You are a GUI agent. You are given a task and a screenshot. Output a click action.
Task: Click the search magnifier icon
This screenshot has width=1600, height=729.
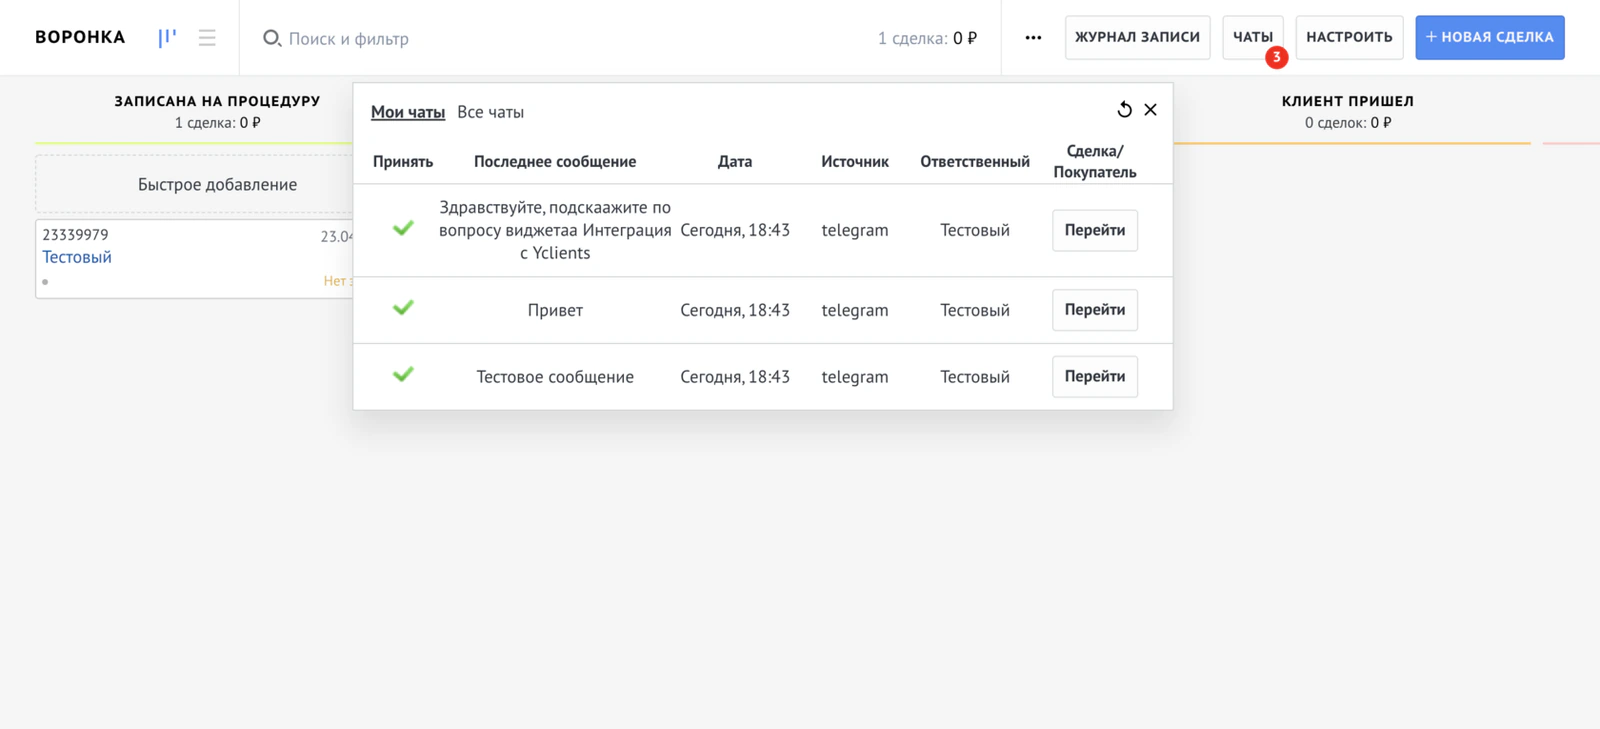[271, 38]
